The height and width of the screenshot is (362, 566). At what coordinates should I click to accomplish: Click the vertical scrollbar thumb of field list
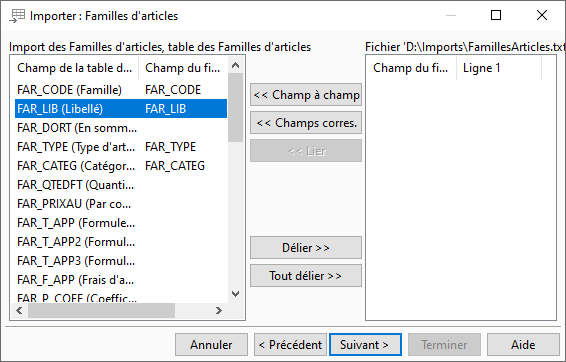[x=236, y=108]
